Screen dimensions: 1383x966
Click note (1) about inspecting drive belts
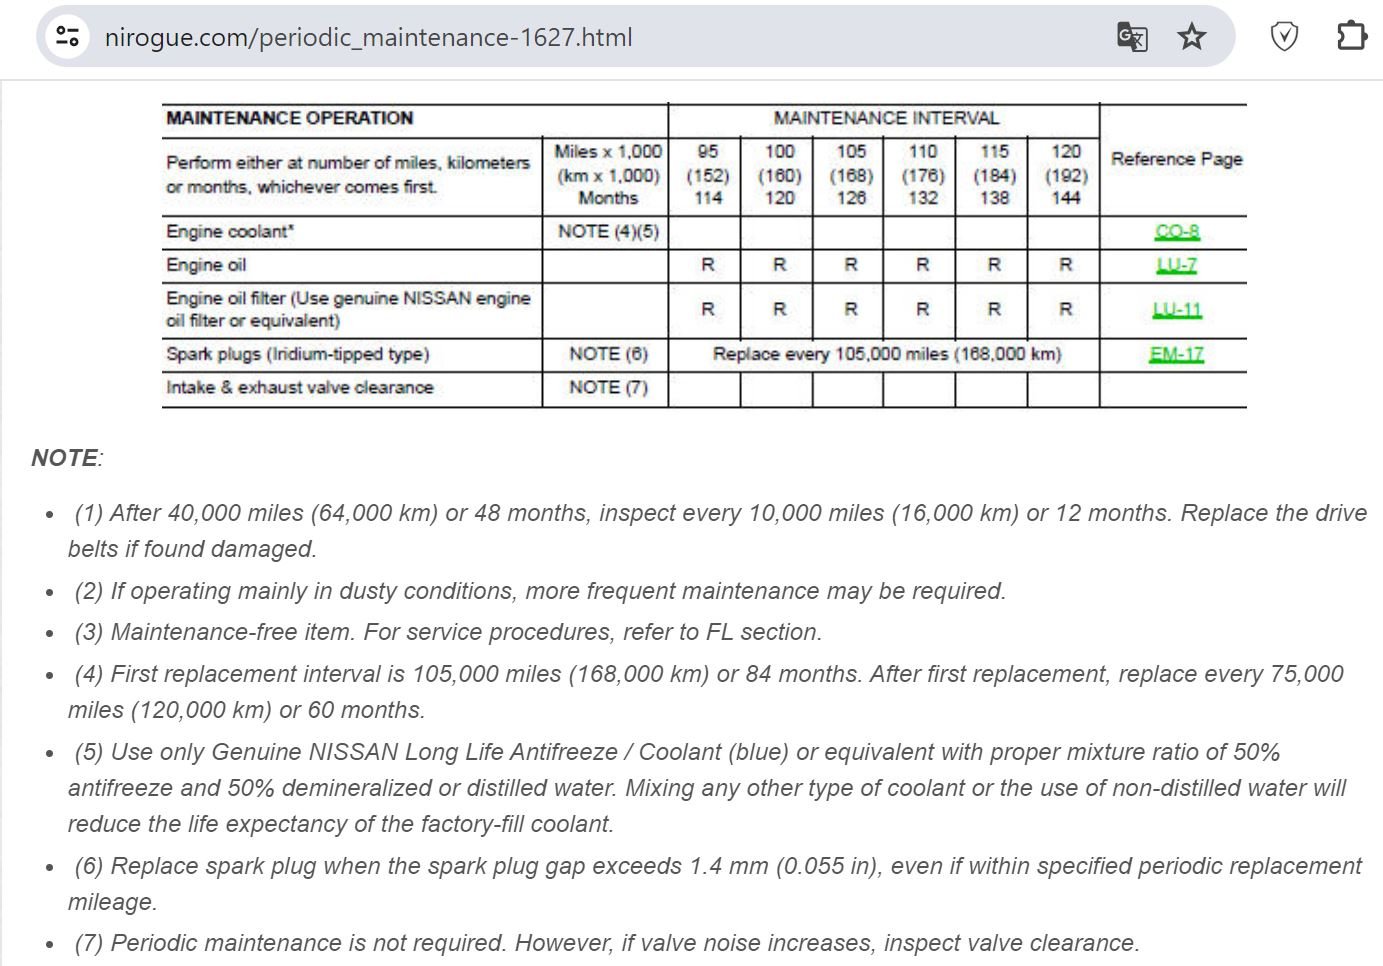click(x=717, y=531)
